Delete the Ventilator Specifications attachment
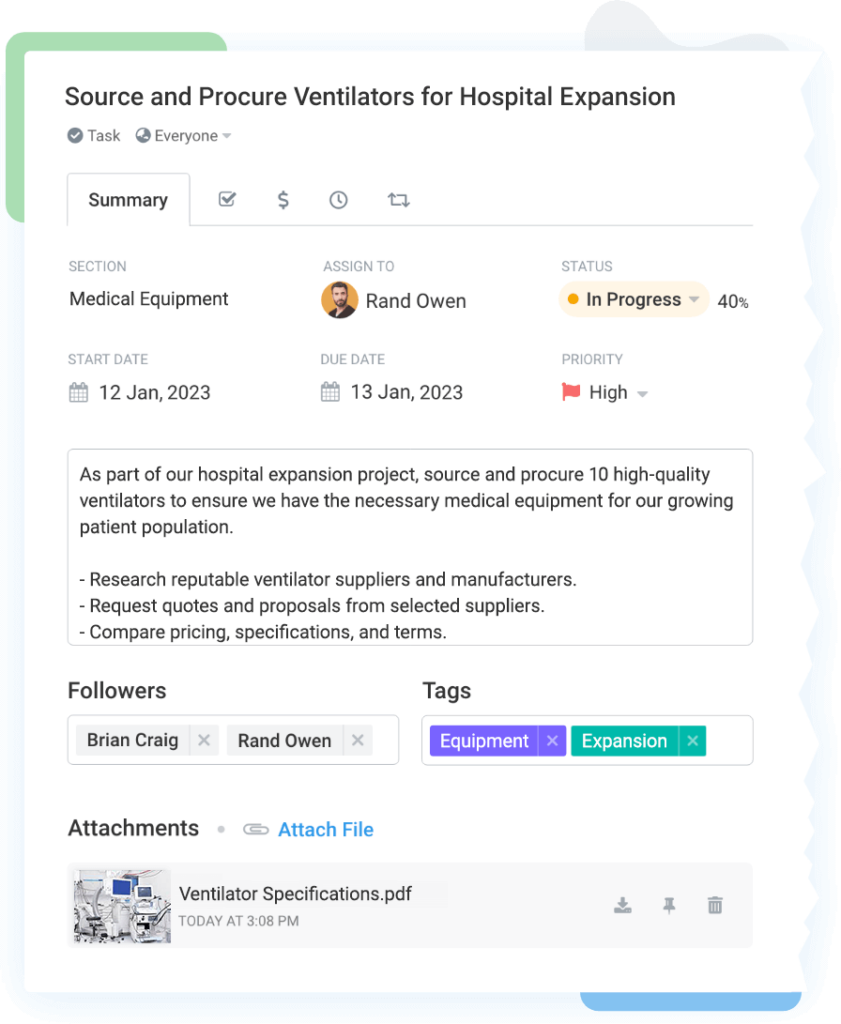Screen dimensions: 841x1024 pos(715,905)
